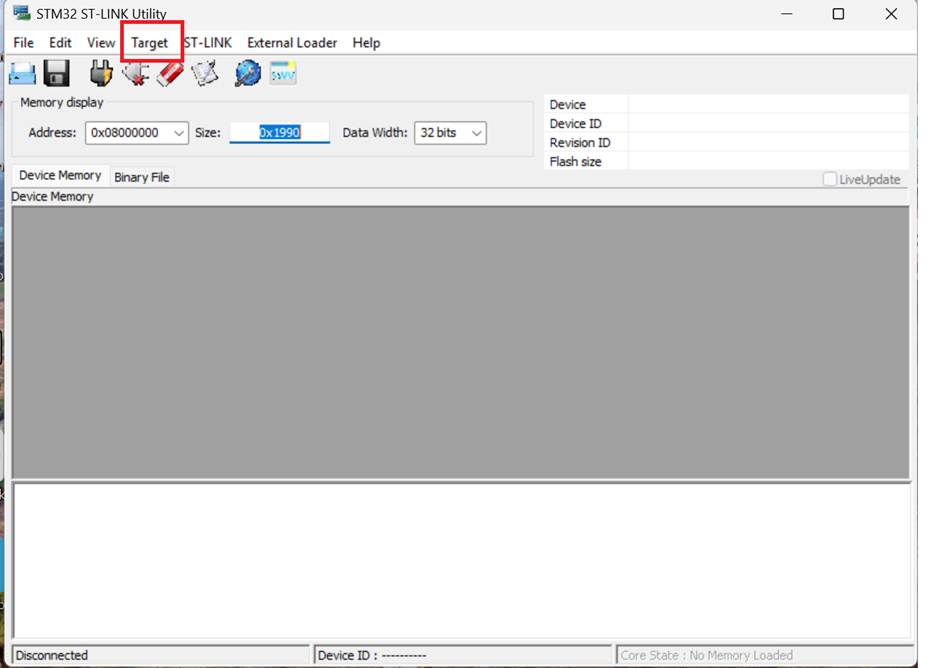Screen dimensions: 935x668
Task: Open the Target menu
Action: (150, 43)
